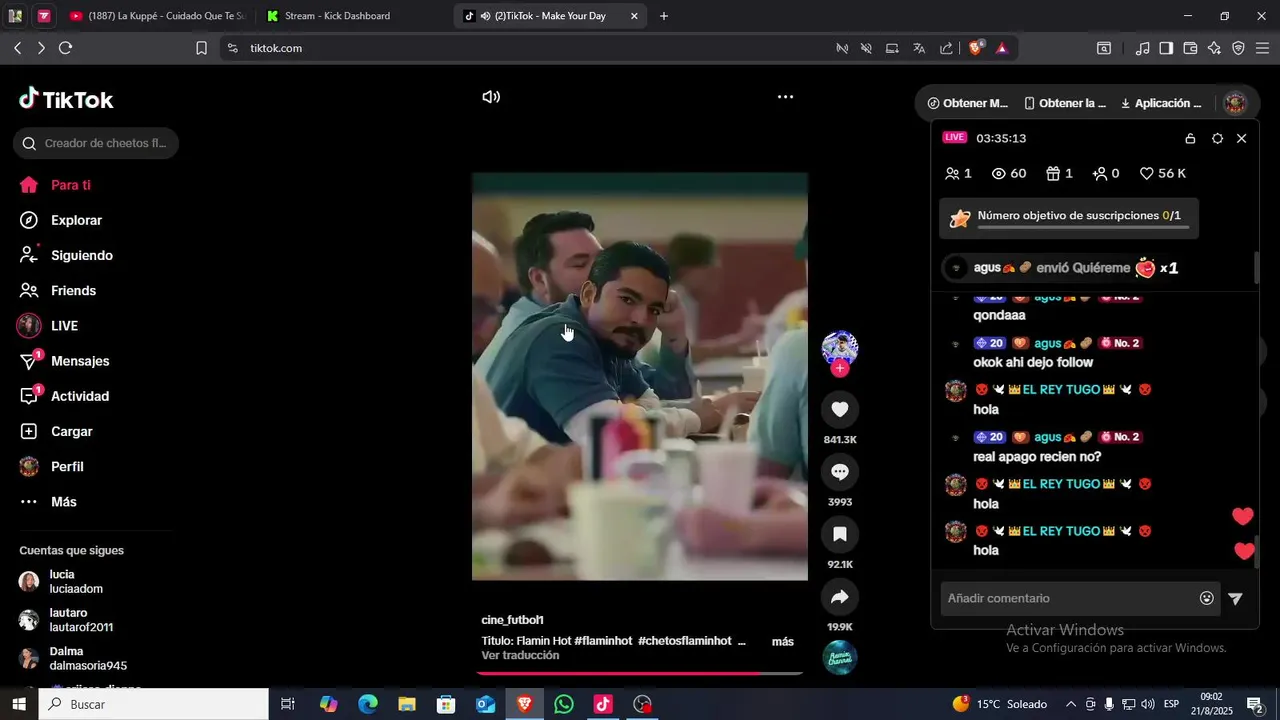1280x720 pixels.
Task: Open WhatsApp from the taskbar
Action: pyautogui.click(x=564, y=704)
